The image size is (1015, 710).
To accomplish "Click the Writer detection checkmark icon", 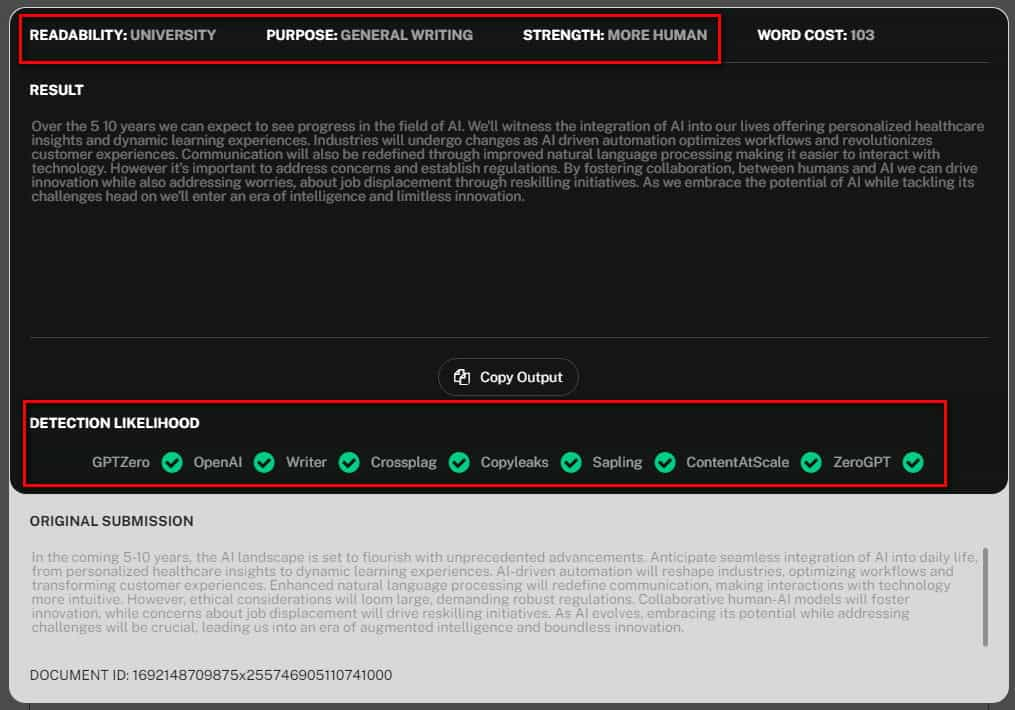I will 349,462.
